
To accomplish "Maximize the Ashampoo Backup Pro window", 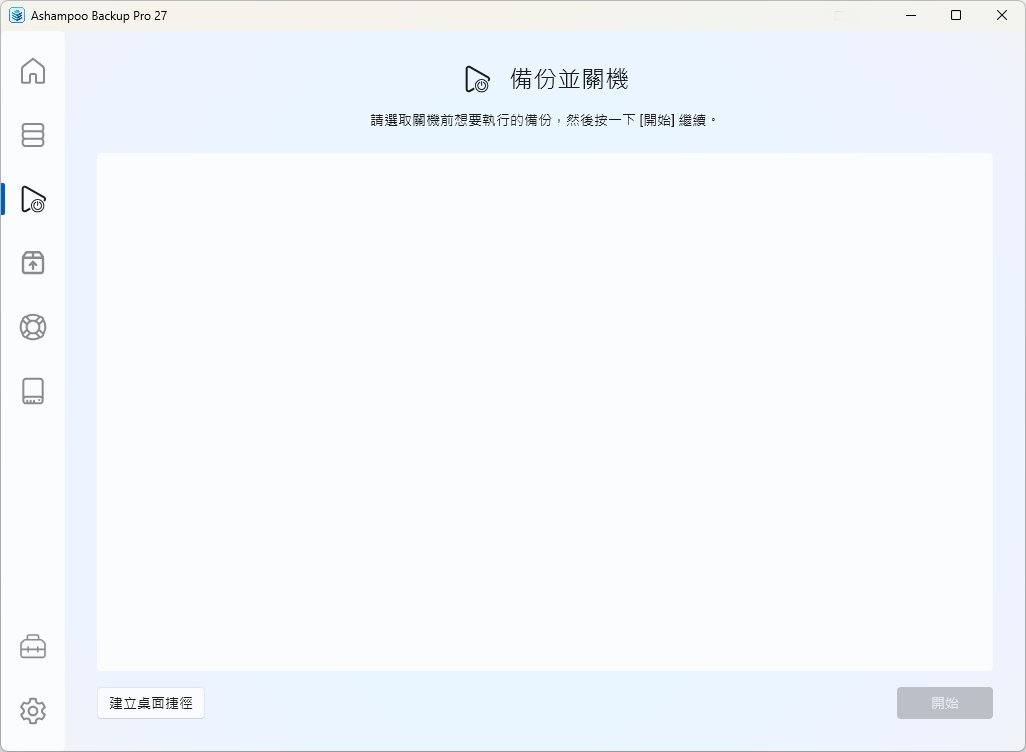I will pyautogui.click(x=956, y=15).
